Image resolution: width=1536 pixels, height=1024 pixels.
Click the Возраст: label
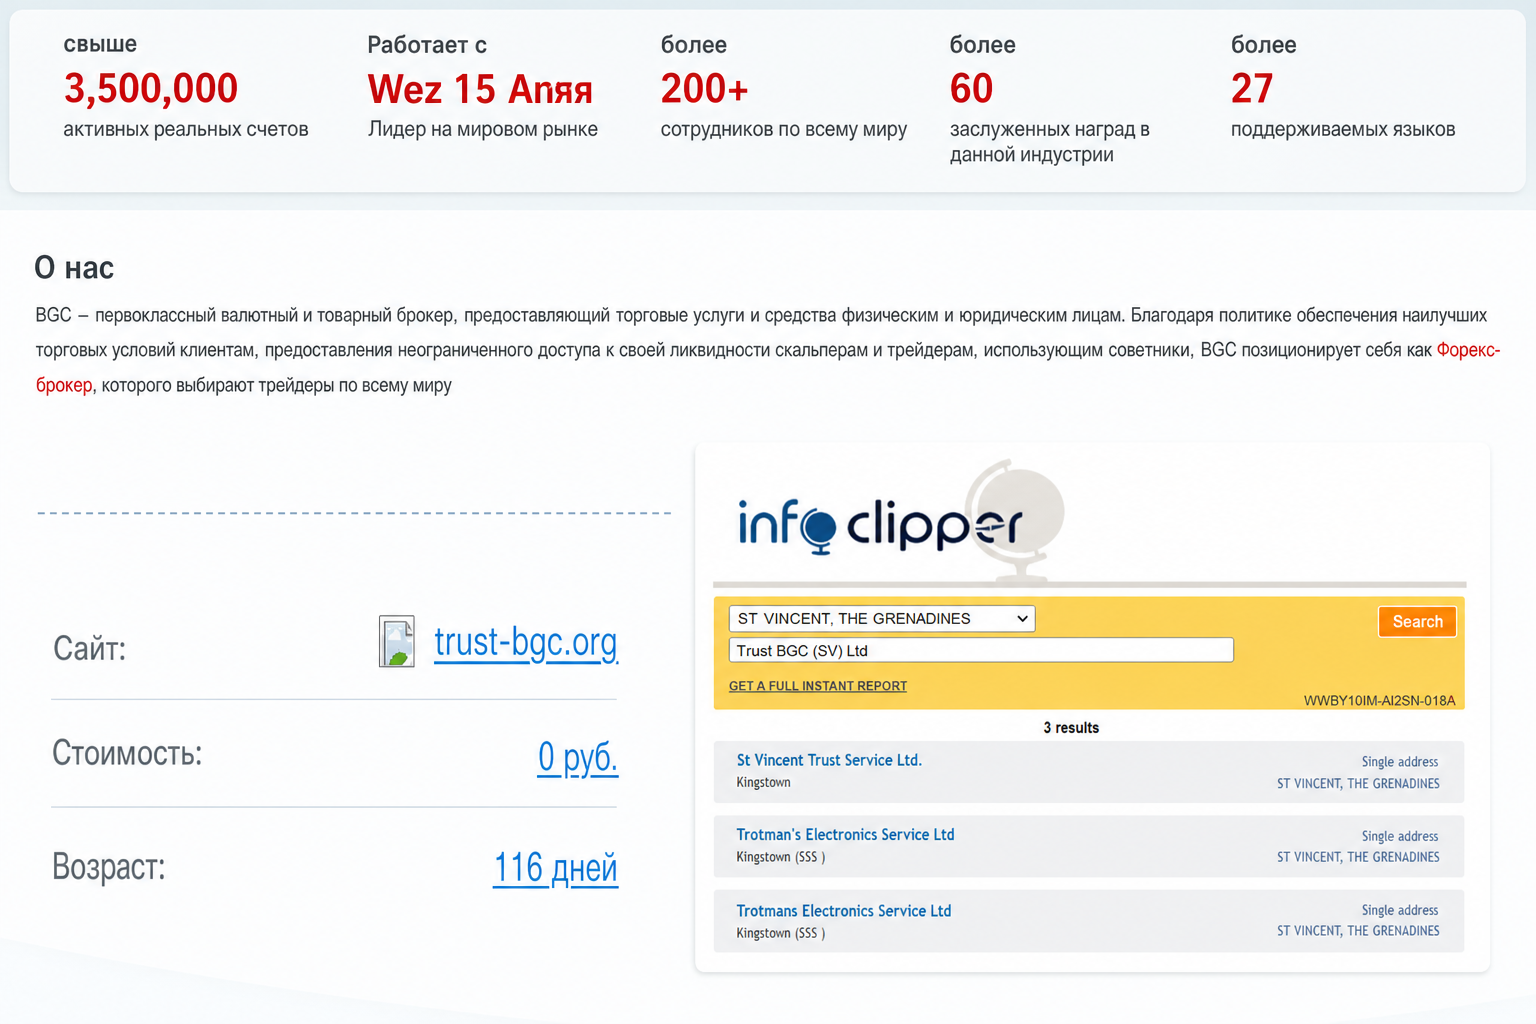pyautogui.click(x=109, y=866)
